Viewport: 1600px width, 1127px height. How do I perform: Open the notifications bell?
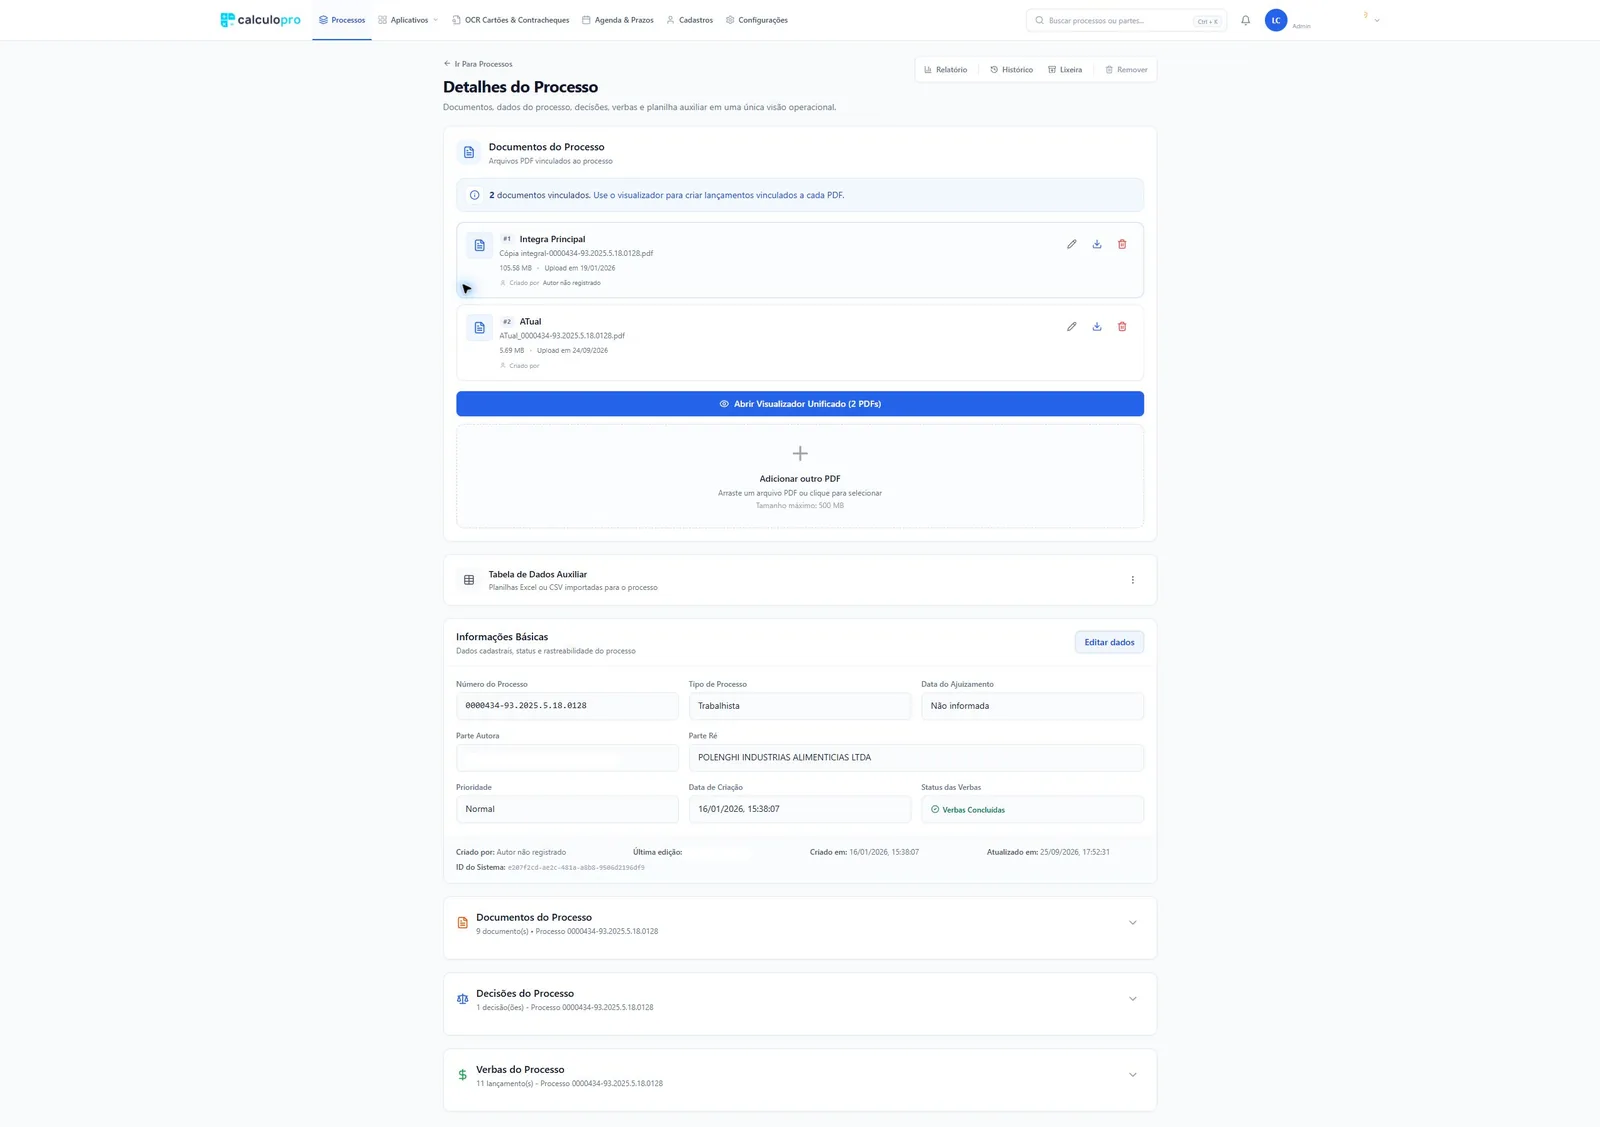(1245, 20)
